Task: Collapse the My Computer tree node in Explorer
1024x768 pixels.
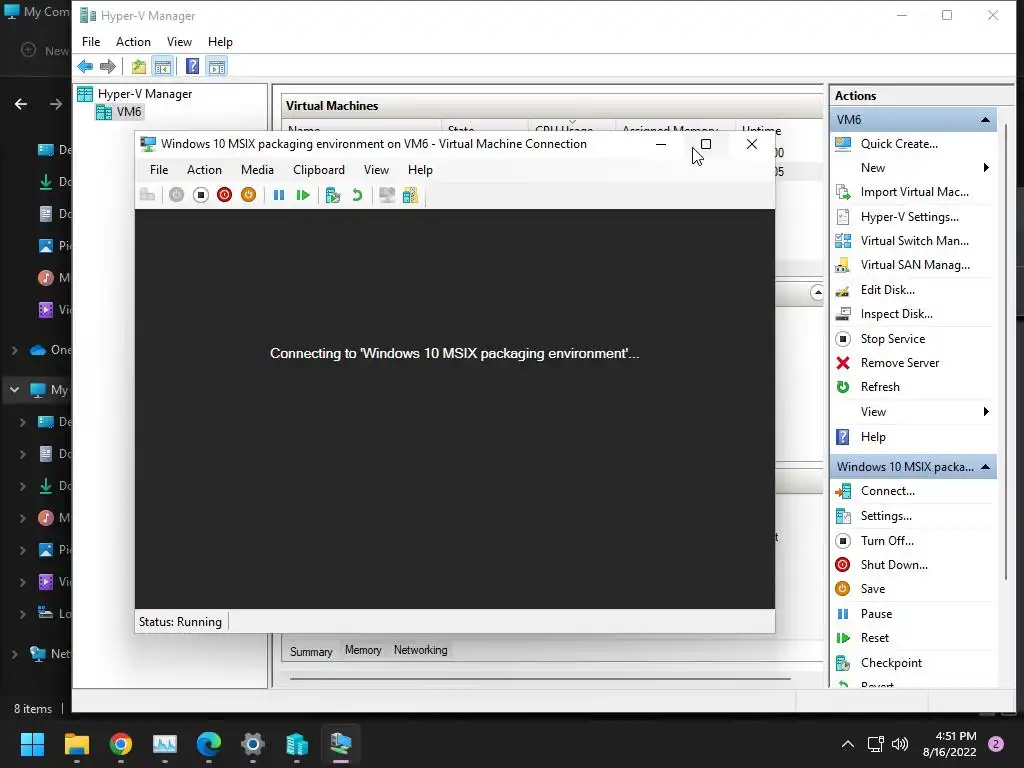Action: pos(14,390)
